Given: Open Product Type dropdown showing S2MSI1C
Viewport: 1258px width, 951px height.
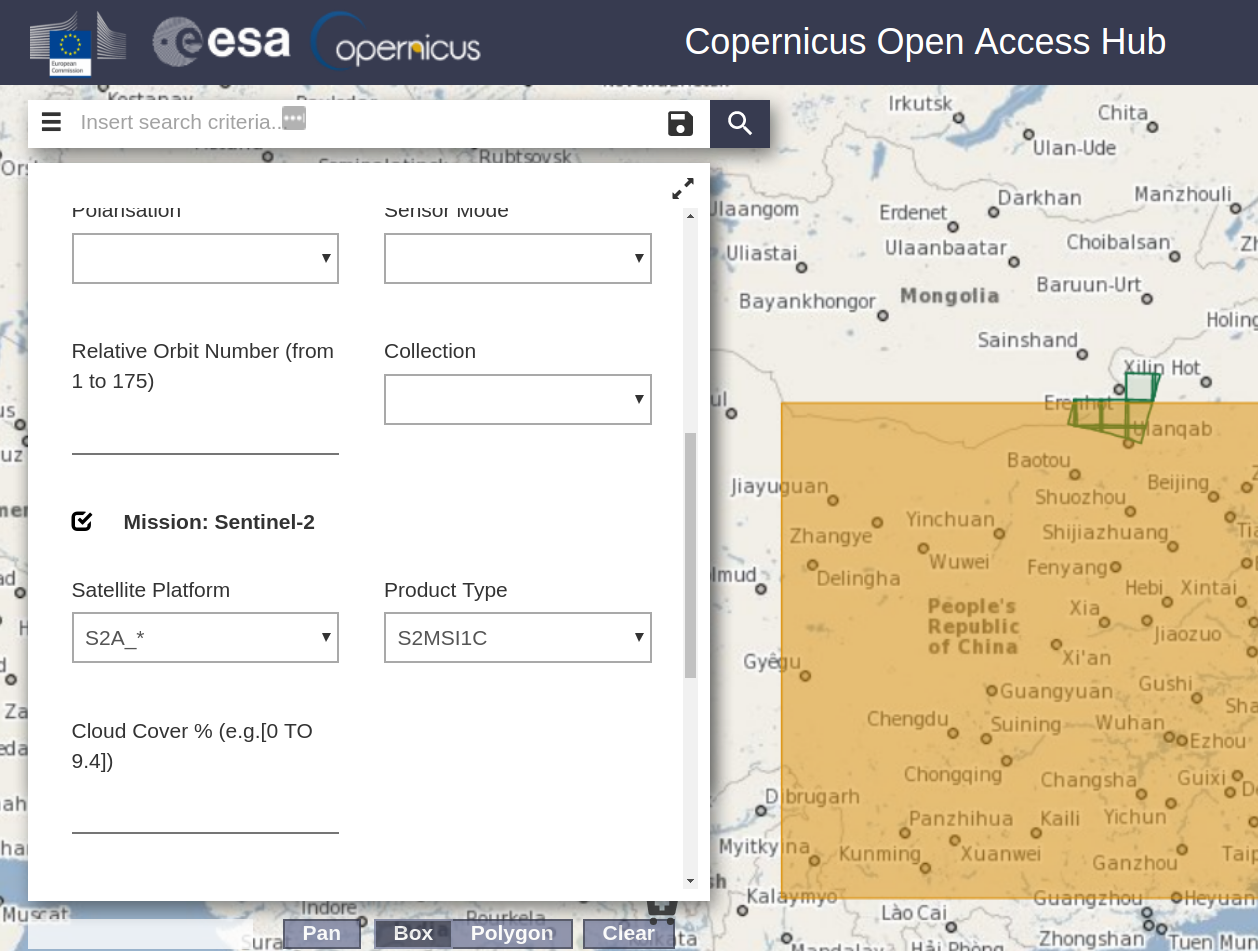Looking at the screenshot, I should point(518,637).
